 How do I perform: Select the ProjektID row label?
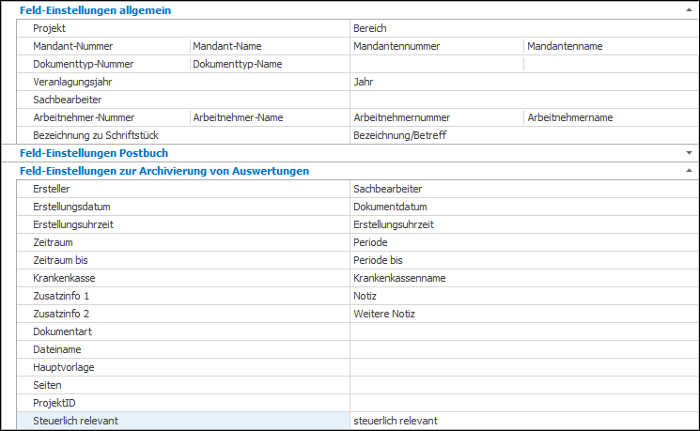point(54,403)
